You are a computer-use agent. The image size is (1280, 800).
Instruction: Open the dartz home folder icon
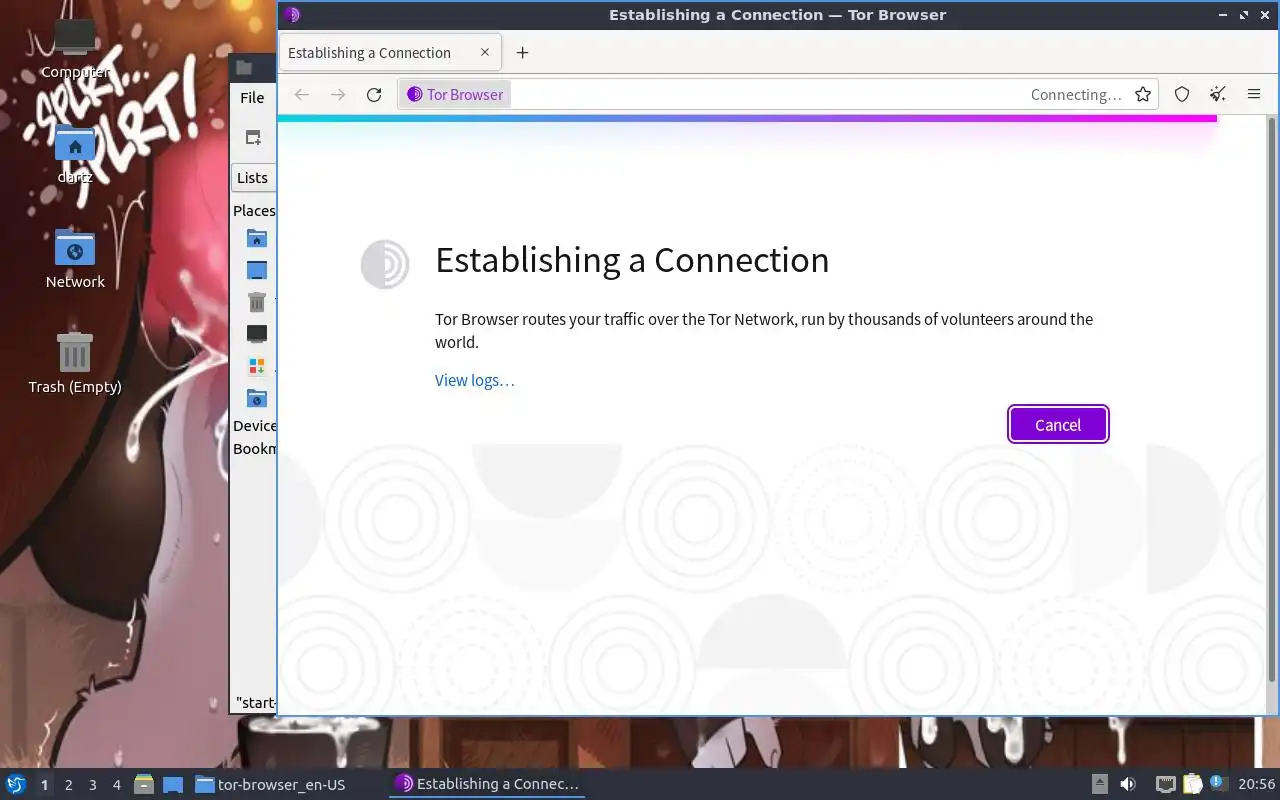coord(75,153)
